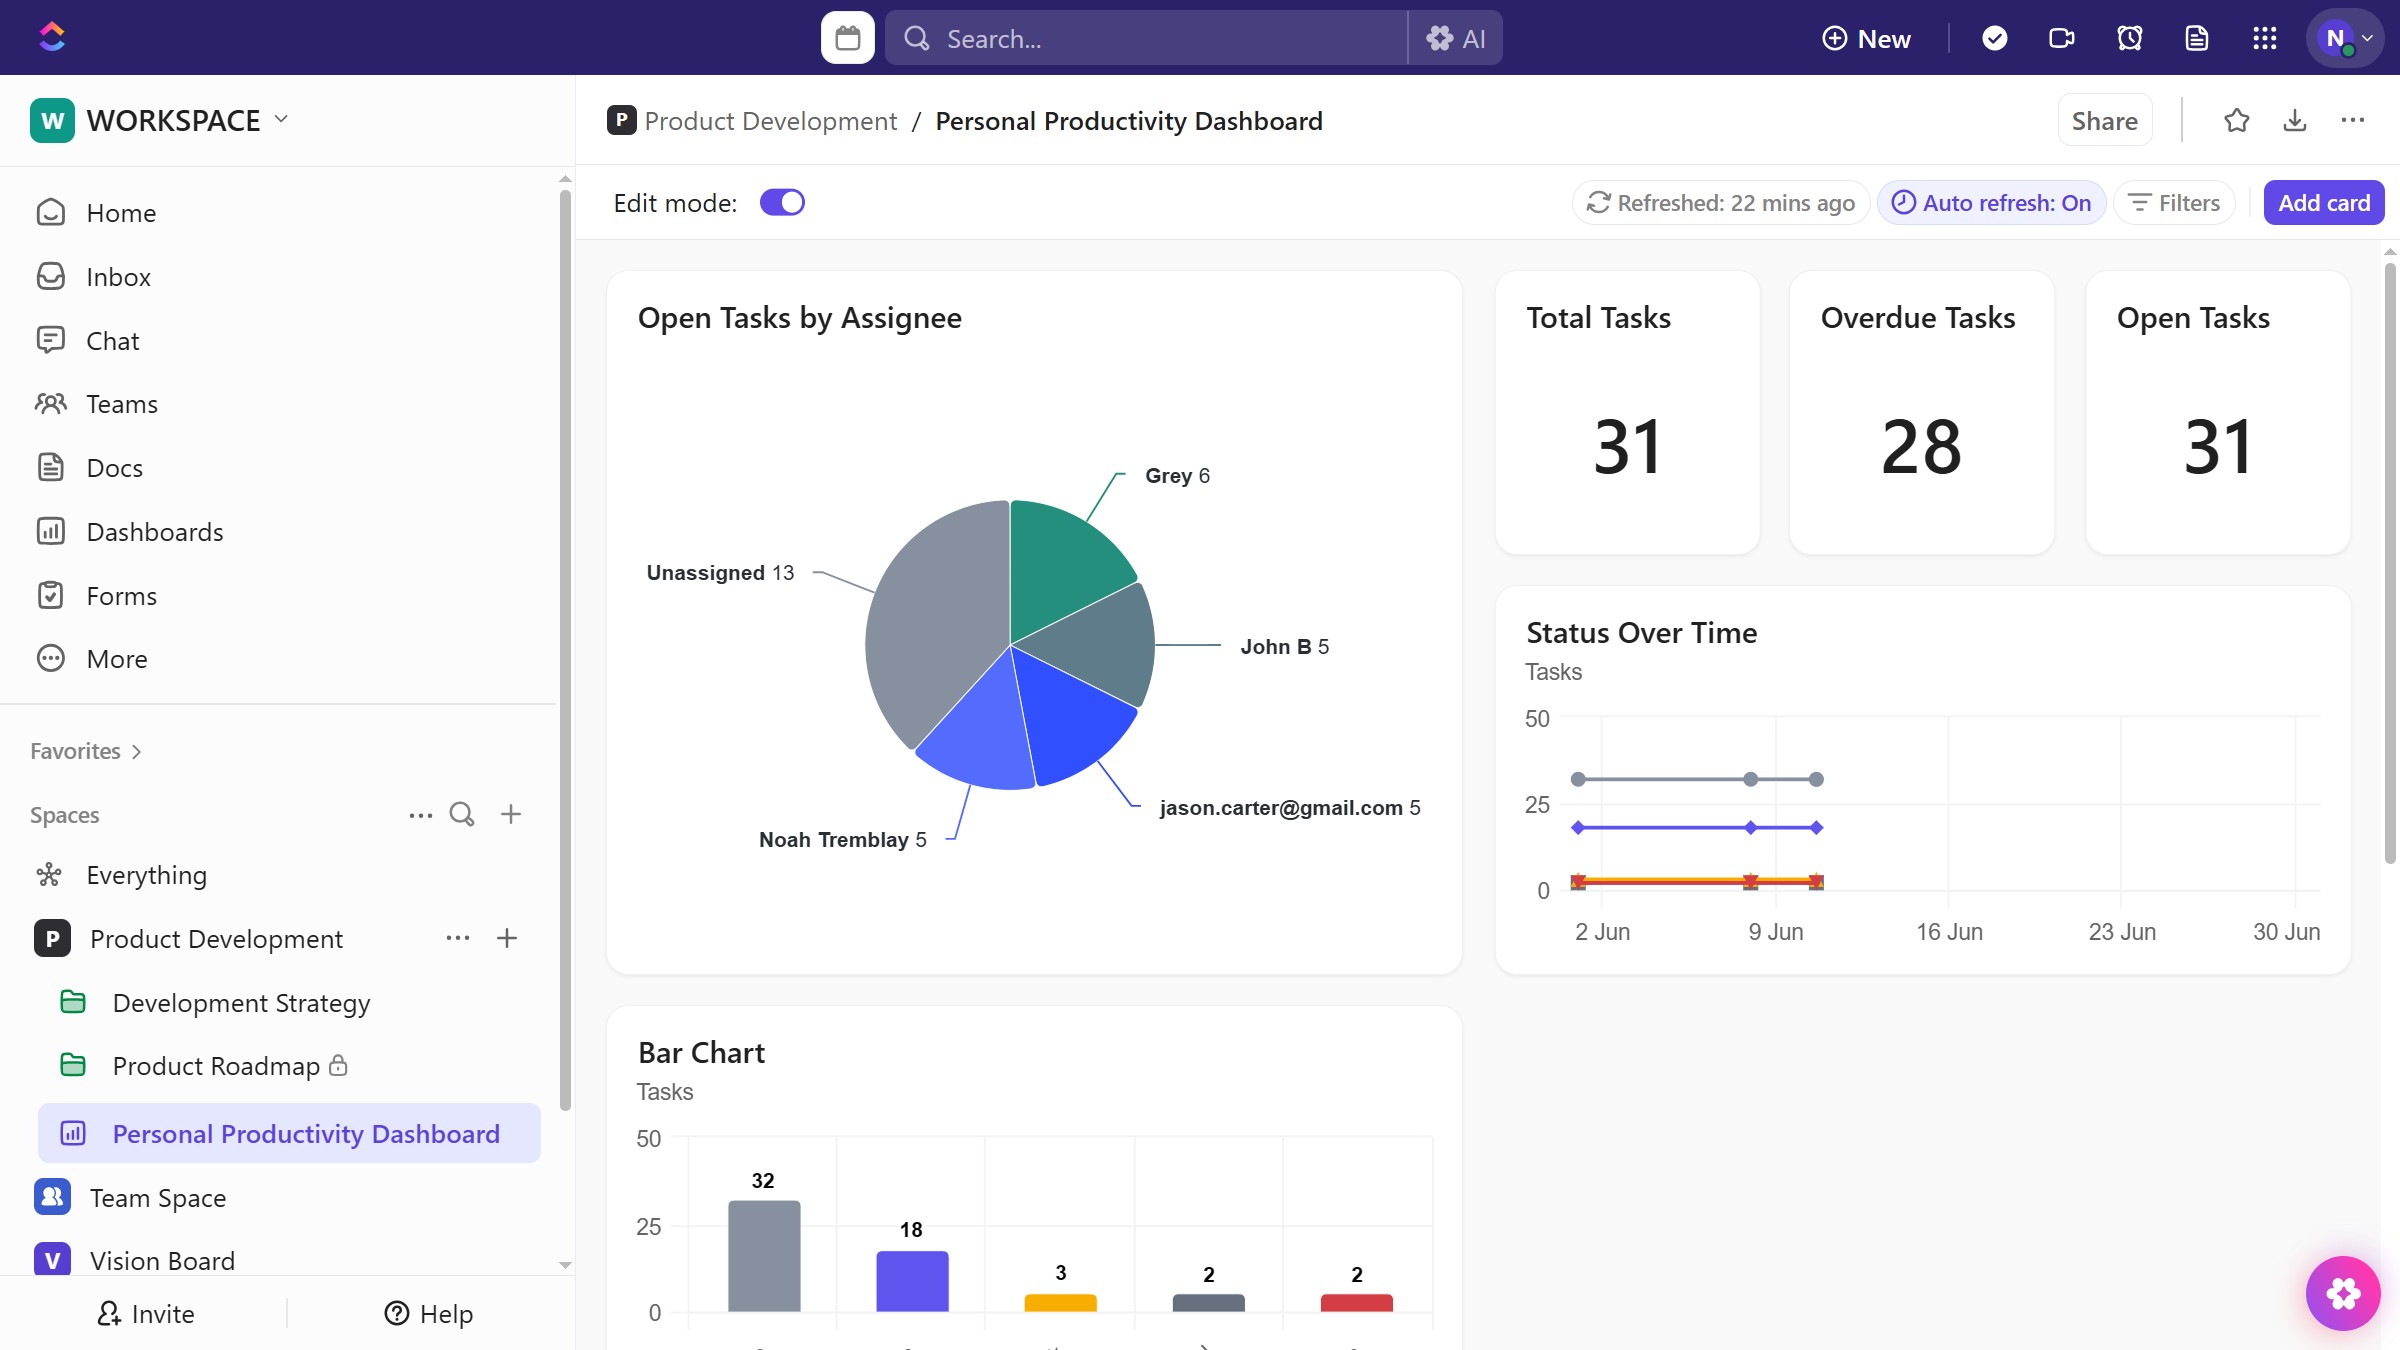Open the app grid launcher icon
The image size is (2400, 1350).
pos(2265,37)
